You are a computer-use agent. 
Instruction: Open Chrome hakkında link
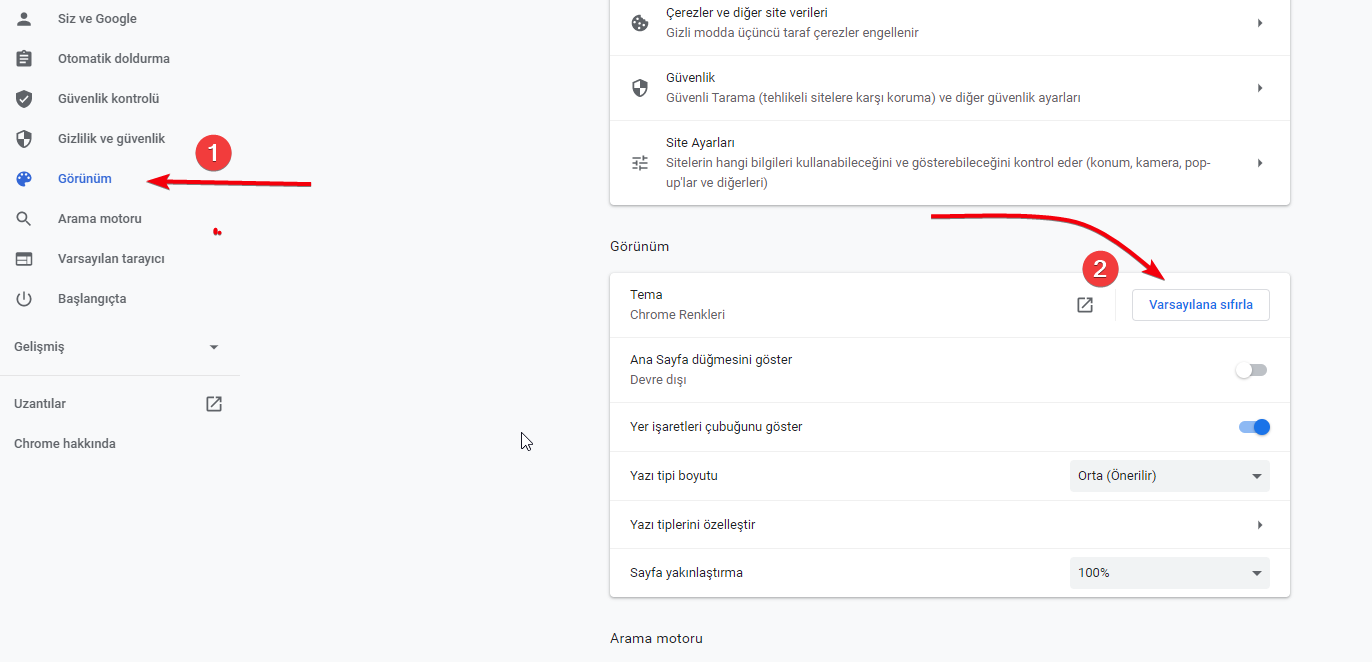click(x=65, y=444)
